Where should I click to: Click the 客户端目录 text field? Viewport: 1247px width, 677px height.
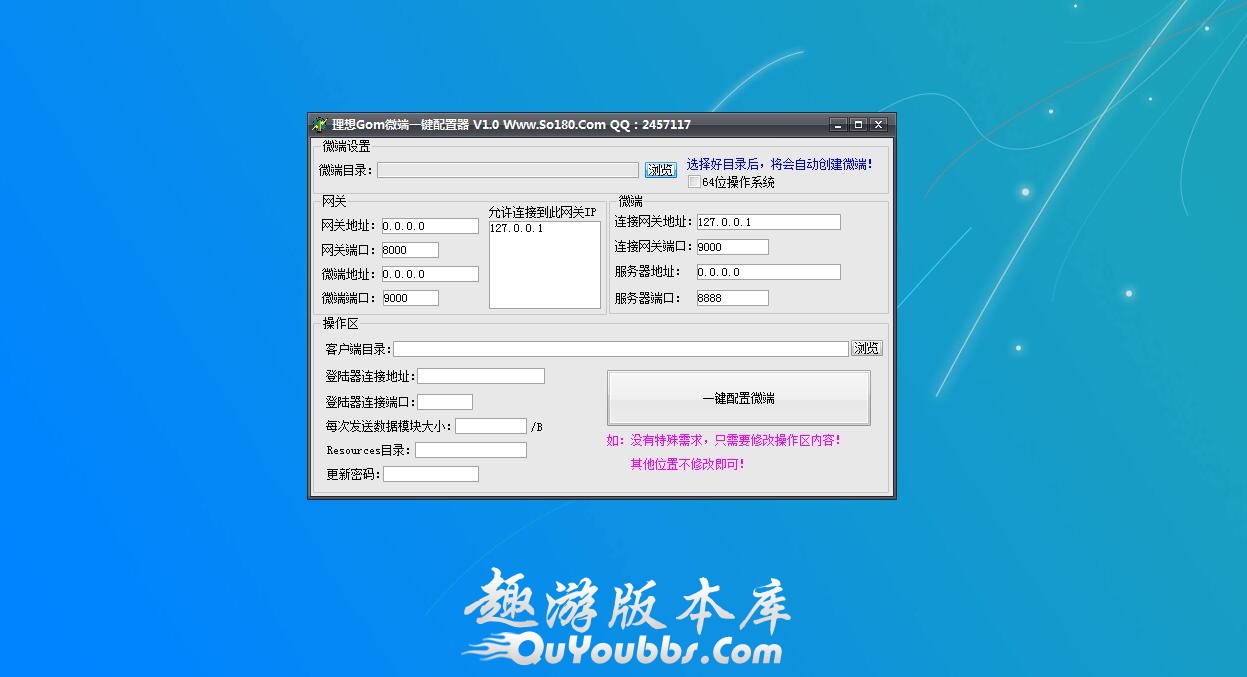[620, 349]
